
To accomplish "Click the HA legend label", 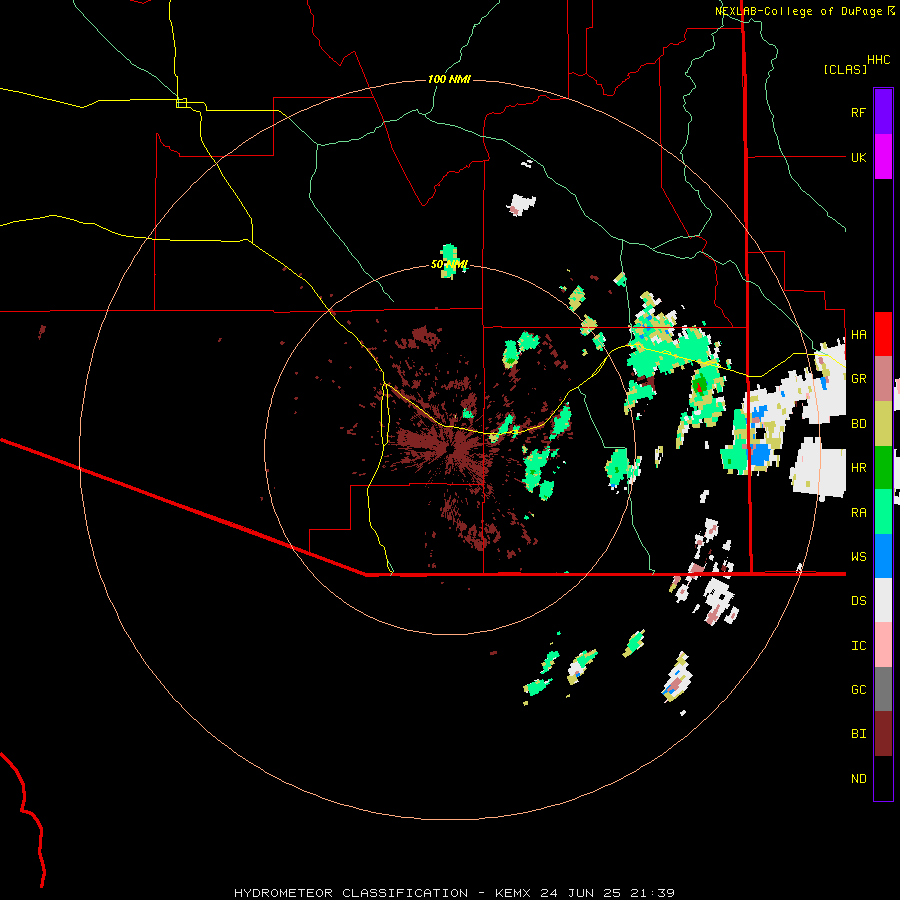I will coord(858,335).
